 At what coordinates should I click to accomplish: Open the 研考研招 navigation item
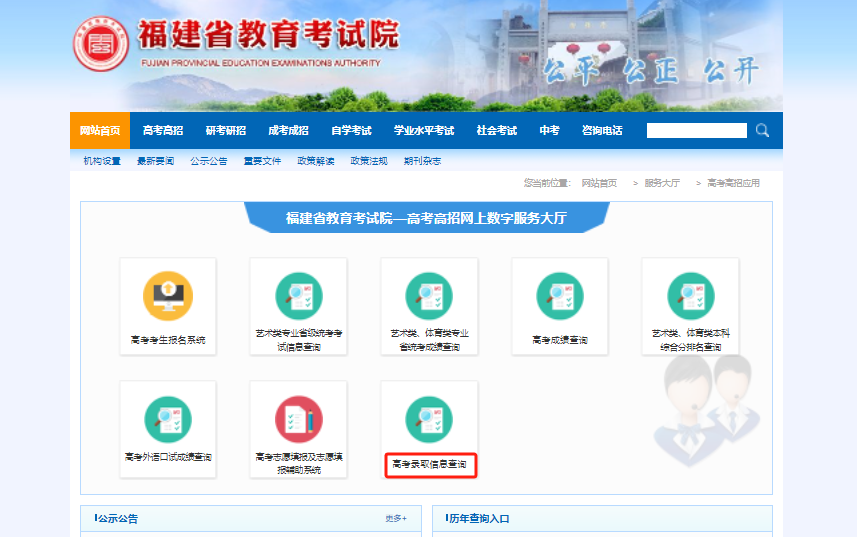(226, 131)
